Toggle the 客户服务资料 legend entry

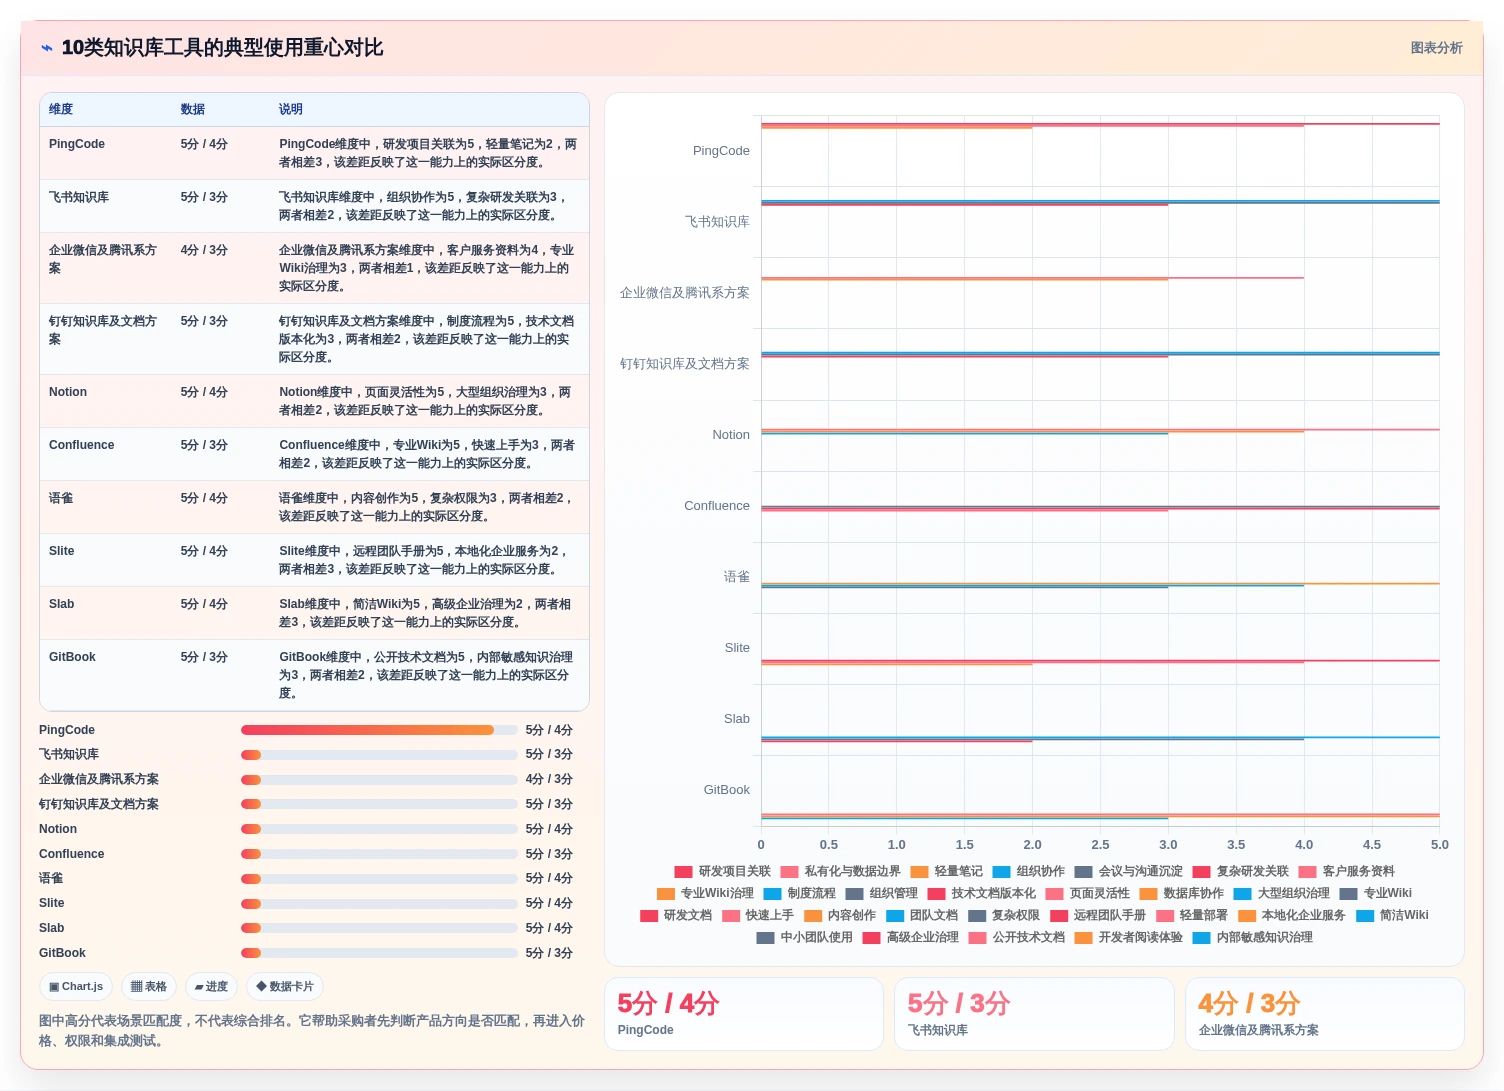pos(1346,871)
